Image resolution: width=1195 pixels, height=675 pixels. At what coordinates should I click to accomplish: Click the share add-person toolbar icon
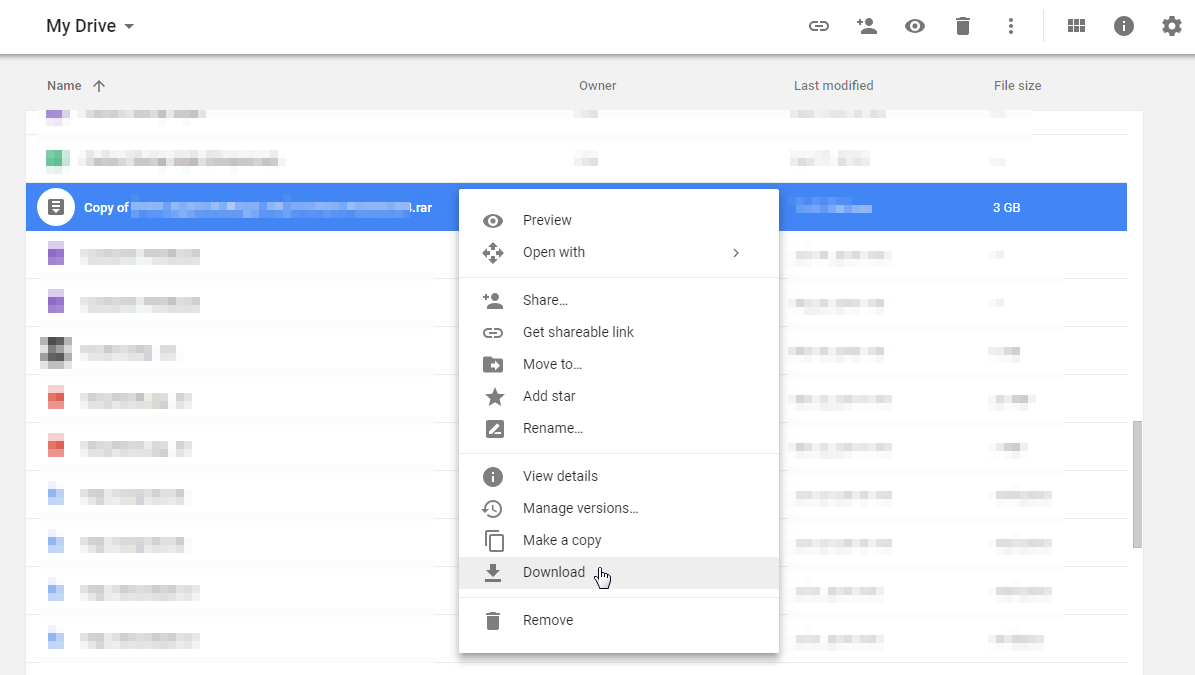(x=867, y=27)
